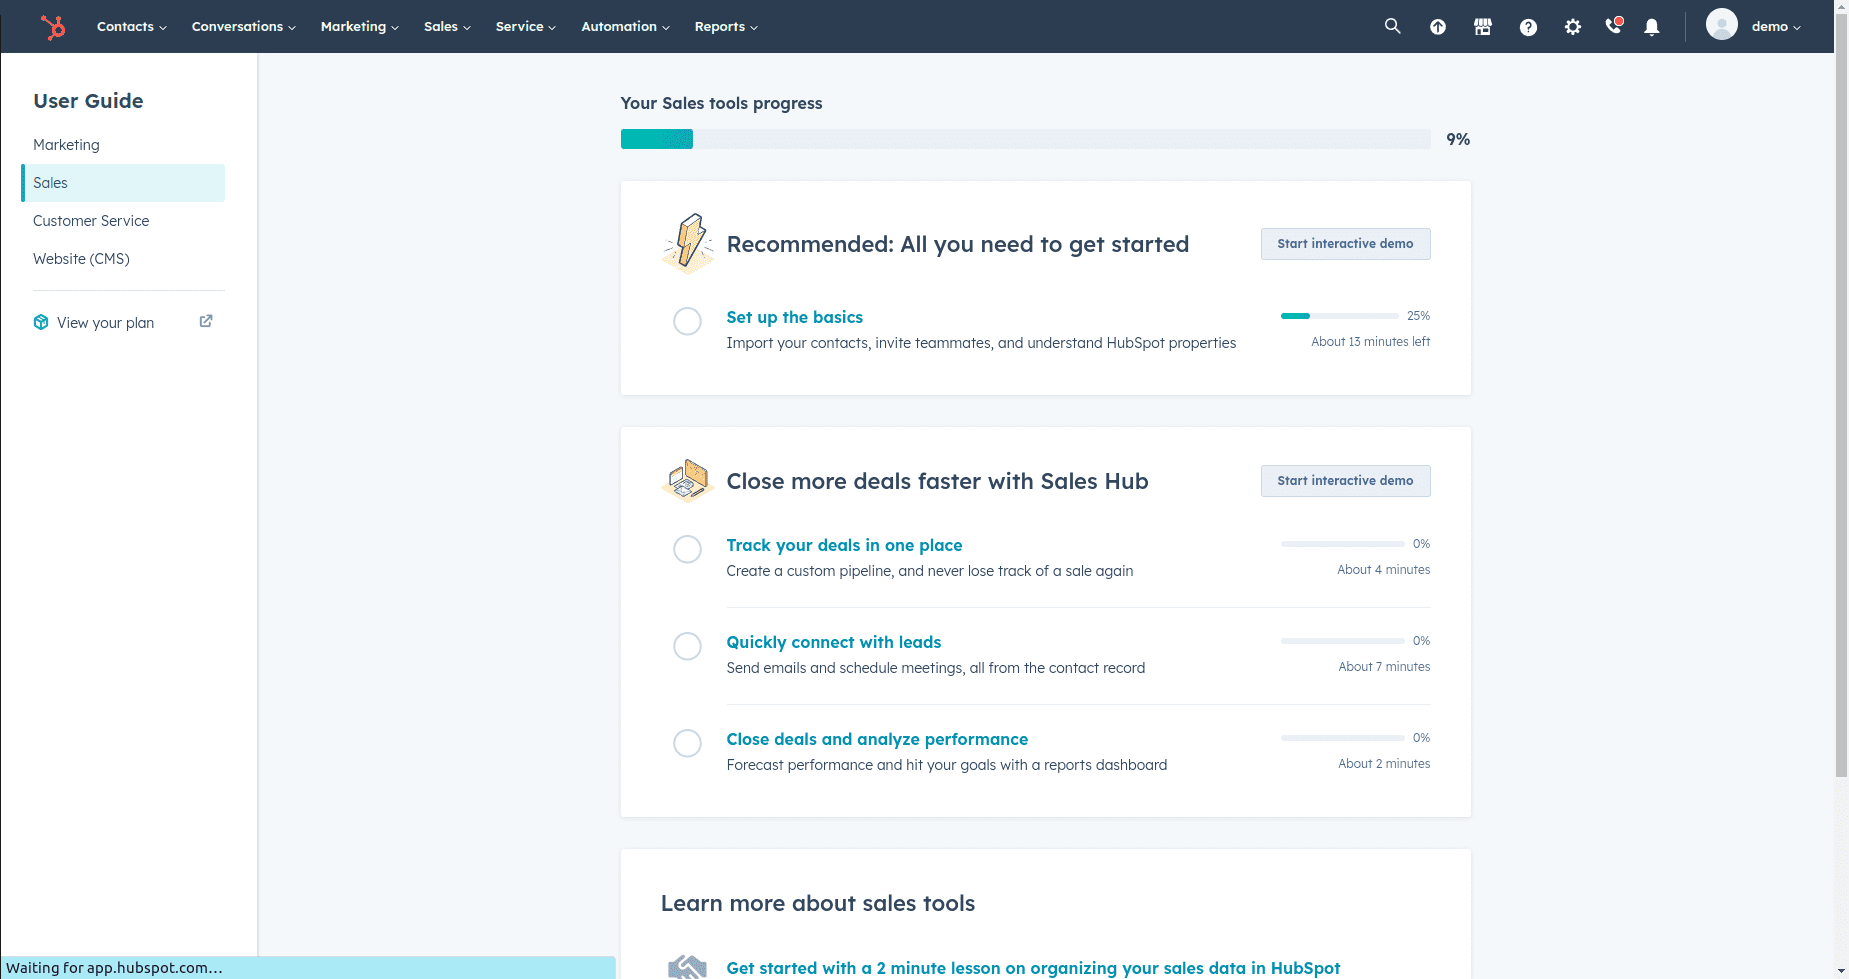This screenshot has height=979, width=1849.
Task: Click the HubSpot sprocket logo
Action: (x=53, y=27)
